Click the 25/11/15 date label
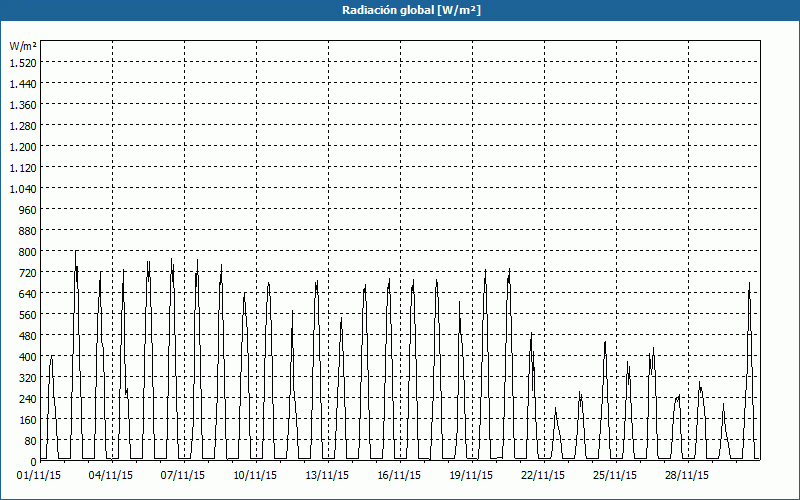The image size is (800, 500). click(x=615, y=476)
